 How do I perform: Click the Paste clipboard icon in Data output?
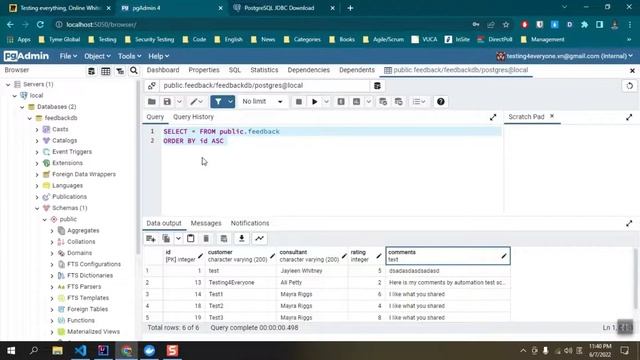(191, 238)
